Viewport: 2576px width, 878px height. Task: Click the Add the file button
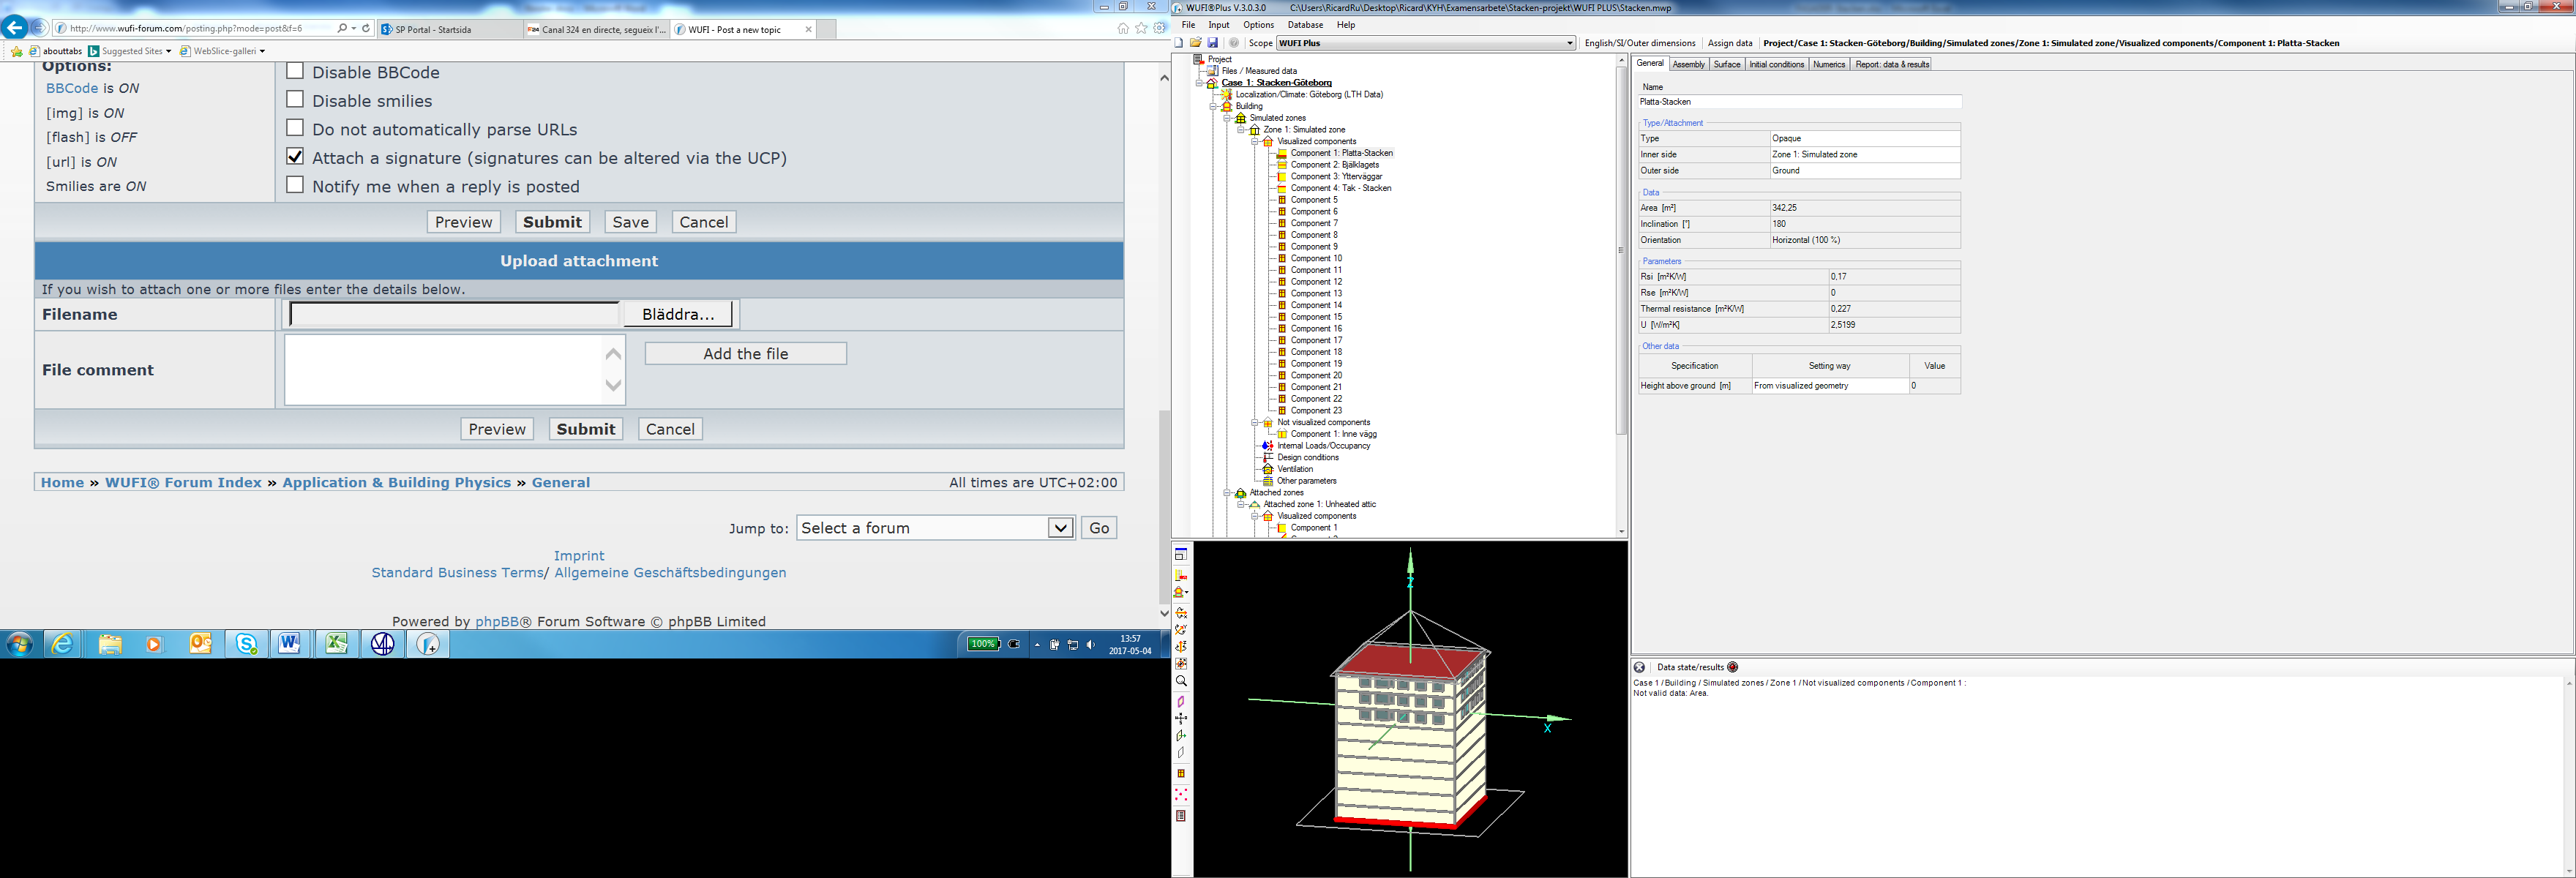[x=745, y=354]
